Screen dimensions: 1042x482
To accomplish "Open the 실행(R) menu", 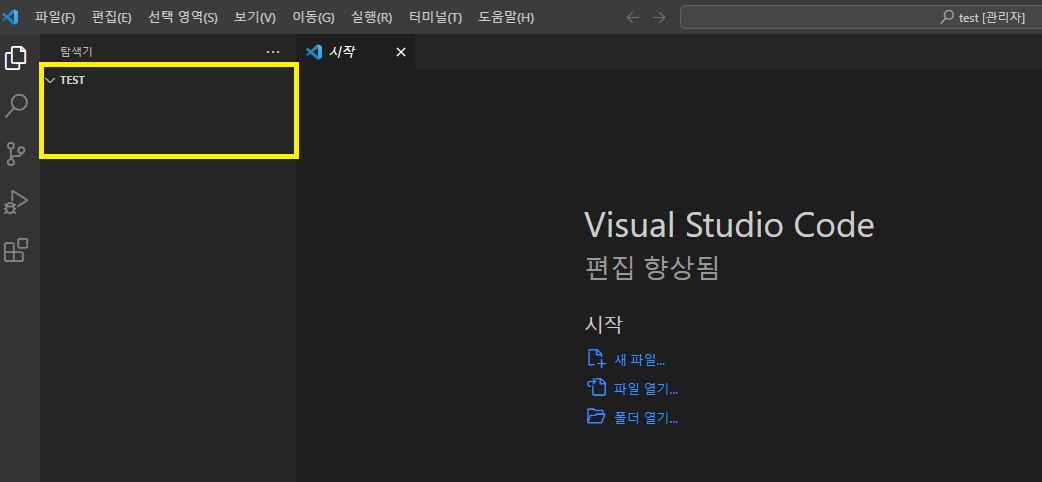I will (x=371, y=18).
